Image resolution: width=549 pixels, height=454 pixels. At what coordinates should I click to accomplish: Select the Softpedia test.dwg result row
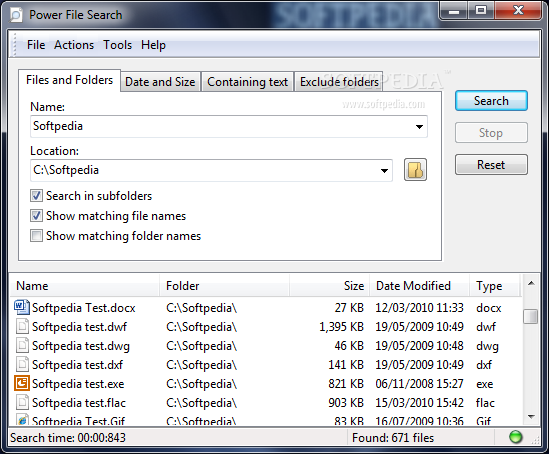coord(266,346)
